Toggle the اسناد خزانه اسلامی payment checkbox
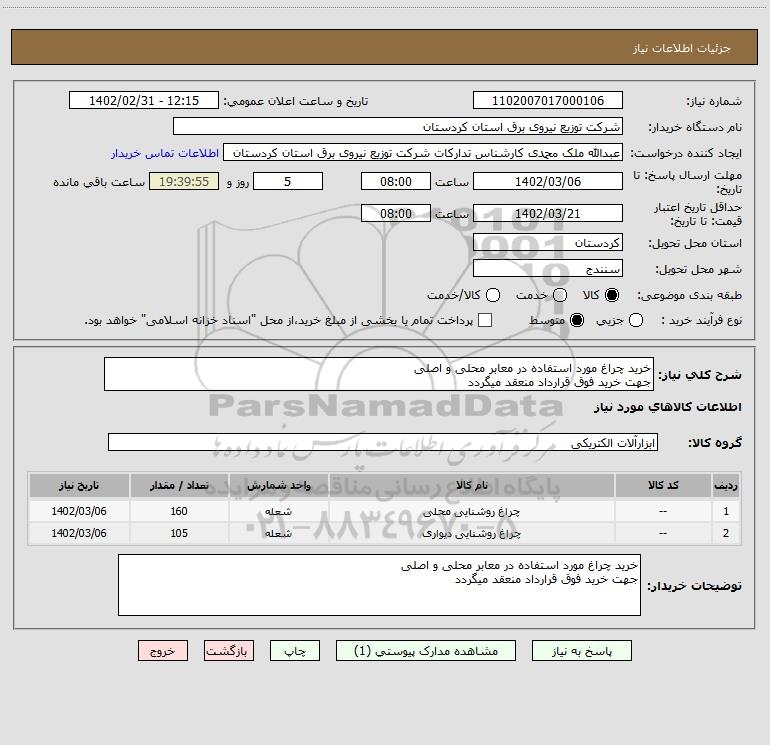 click(x=485, y=320)
